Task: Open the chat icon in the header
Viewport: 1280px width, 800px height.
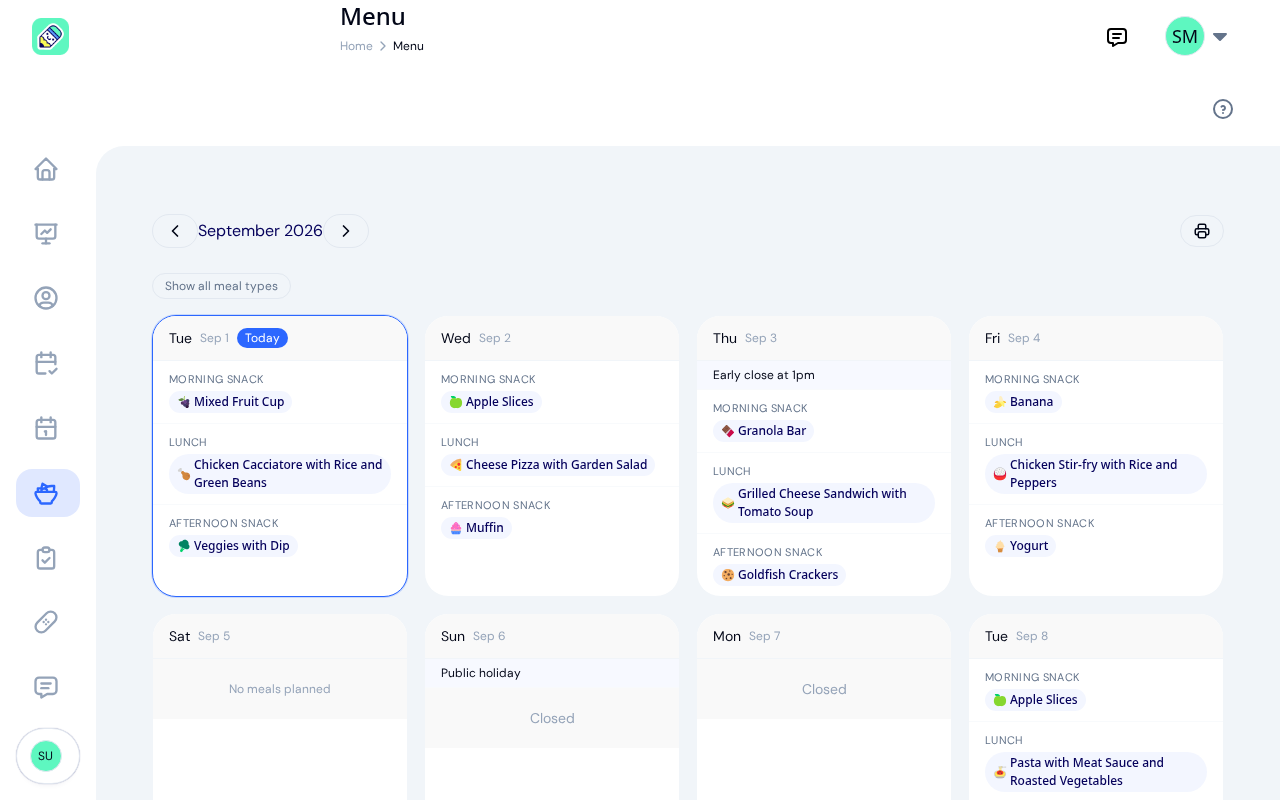Action: tap(1117, 37)
